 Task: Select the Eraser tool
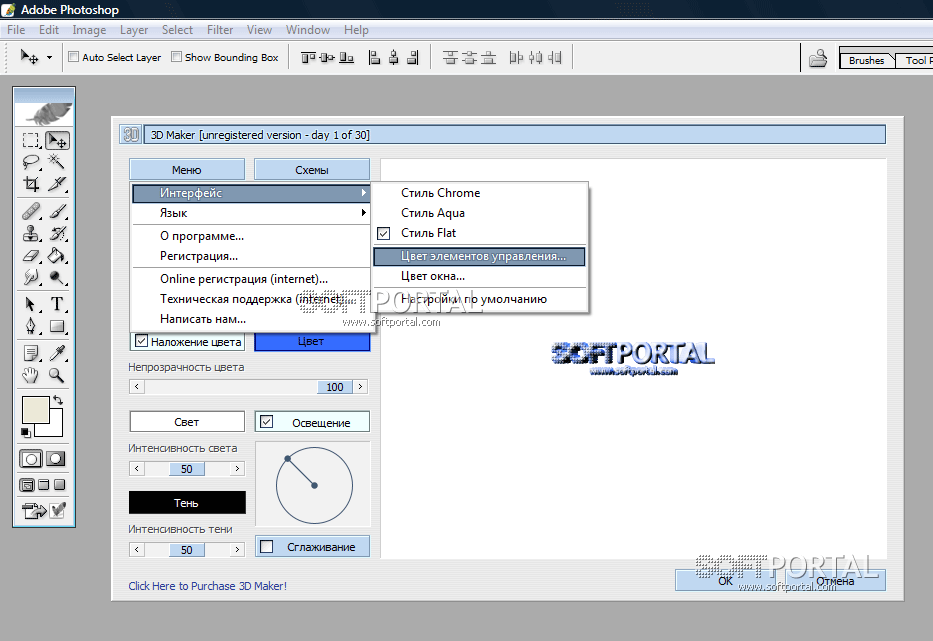[x=31, y=256]
